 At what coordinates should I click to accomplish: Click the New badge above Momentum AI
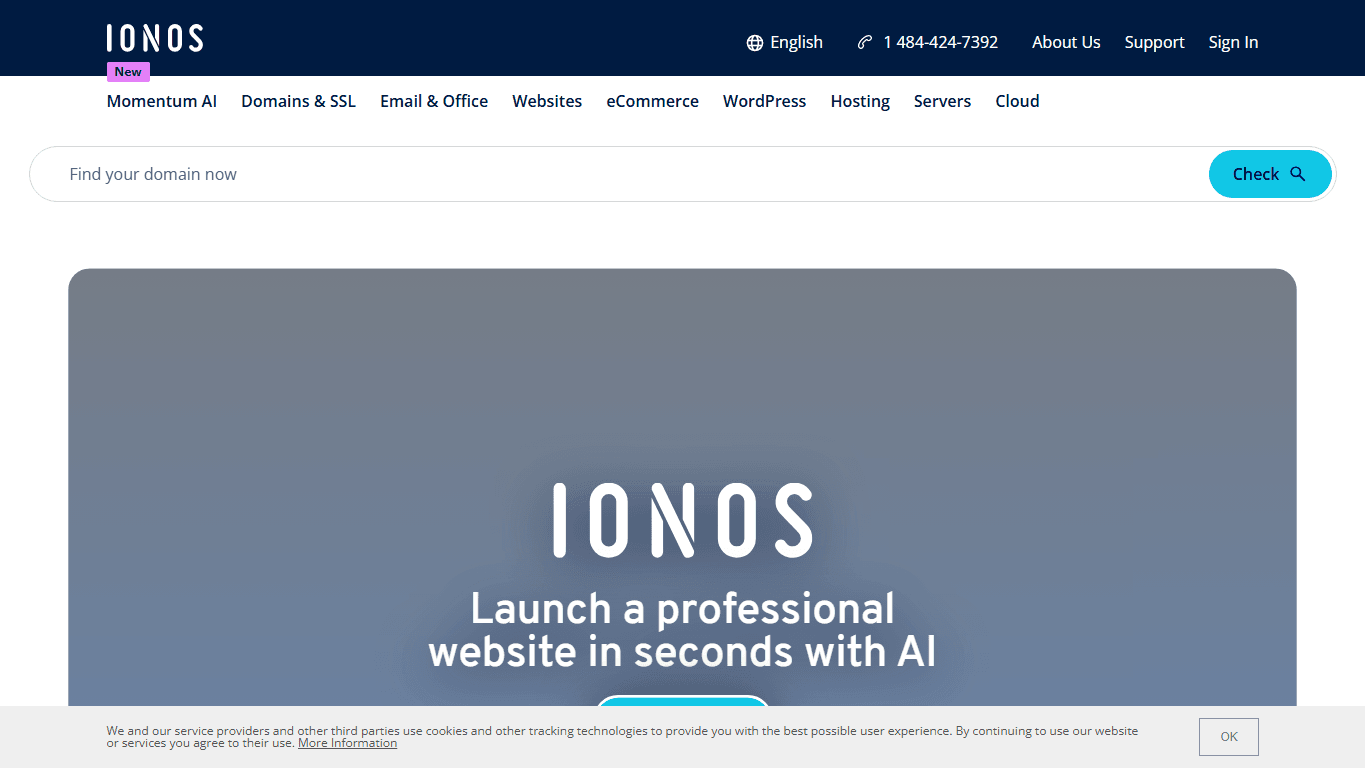click(128, 72)
